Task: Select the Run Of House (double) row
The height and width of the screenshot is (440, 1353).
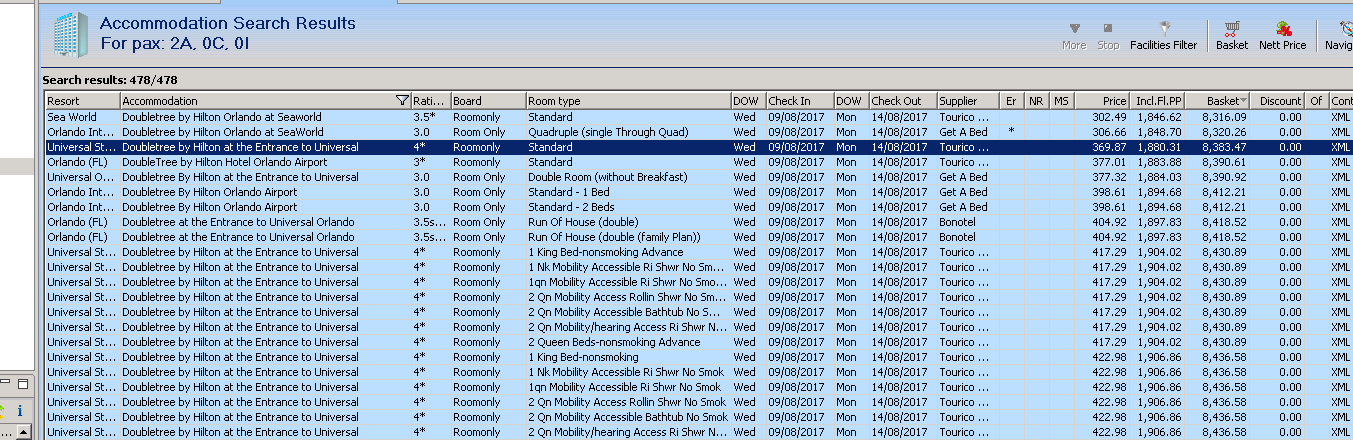Action: 699,222
